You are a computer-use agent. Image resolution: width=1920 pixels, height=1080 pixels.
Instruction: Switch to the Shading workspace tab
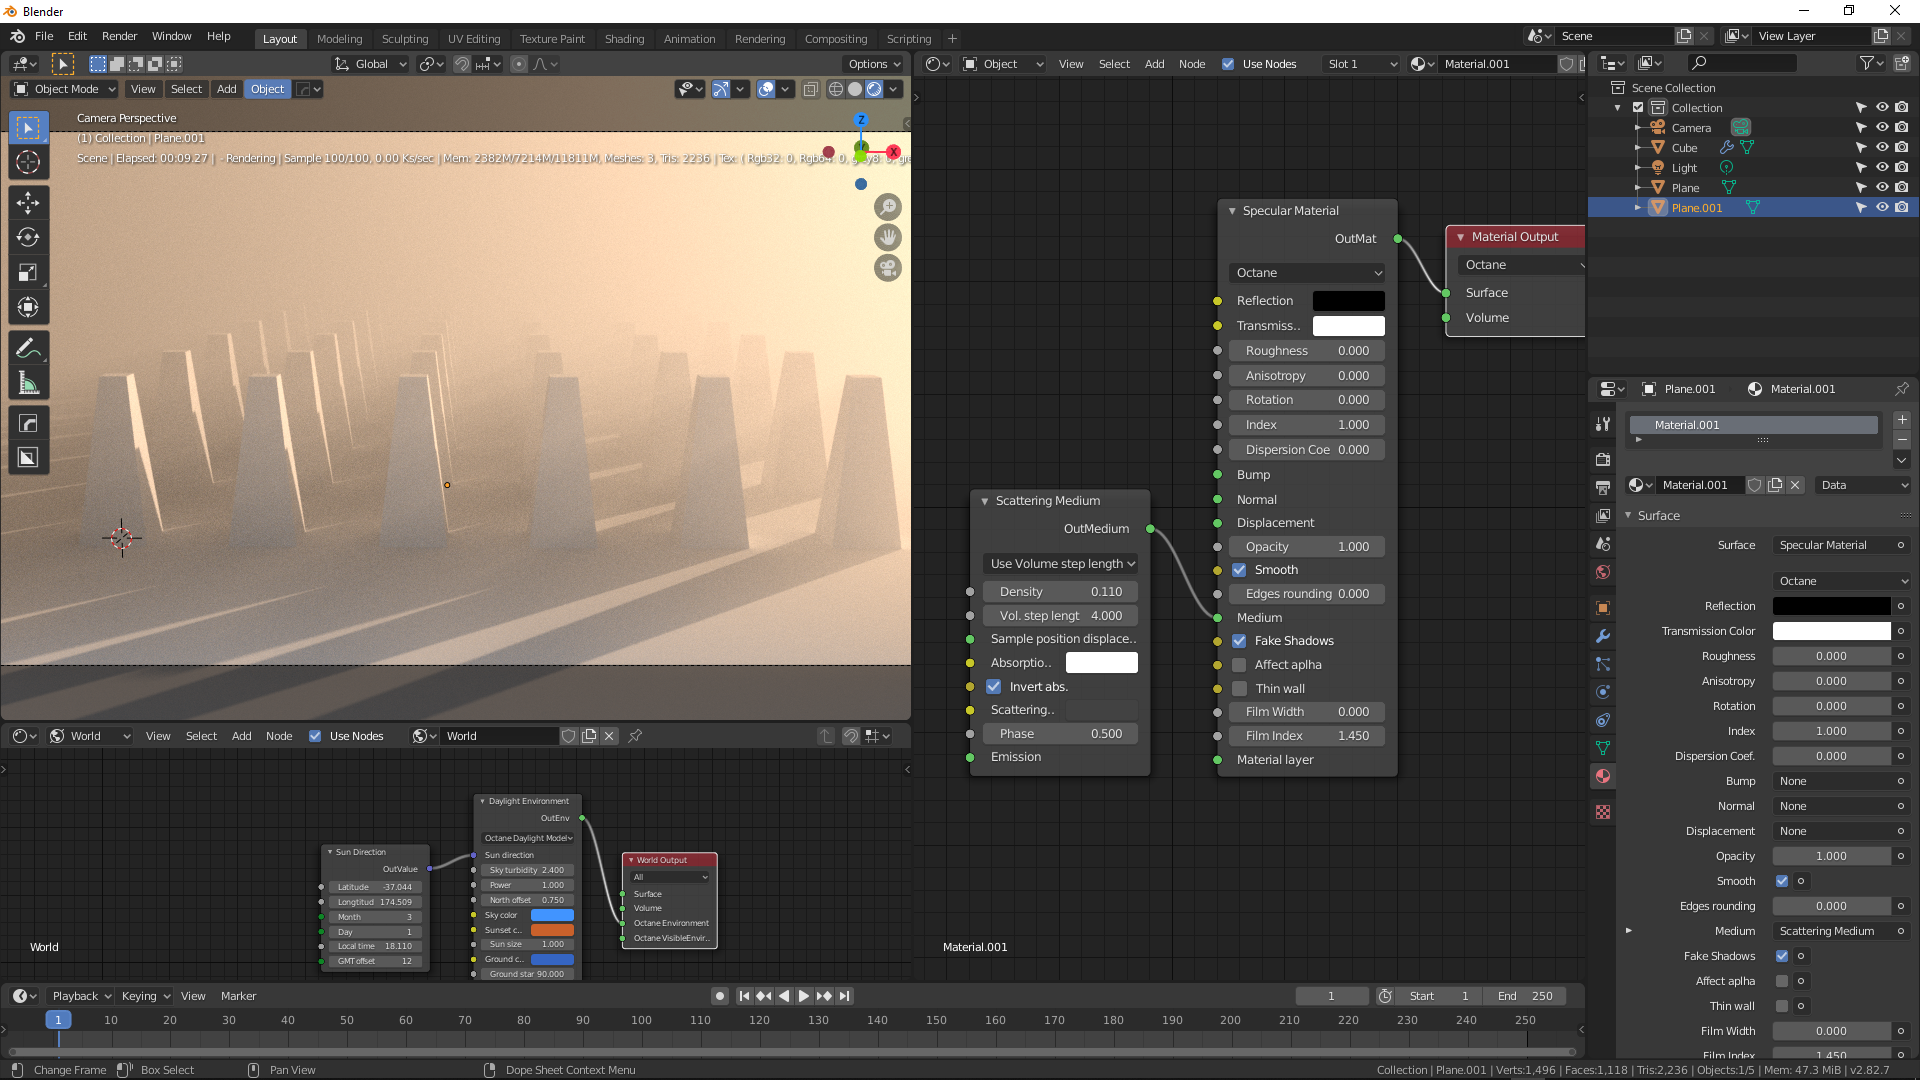click(624, 39)
